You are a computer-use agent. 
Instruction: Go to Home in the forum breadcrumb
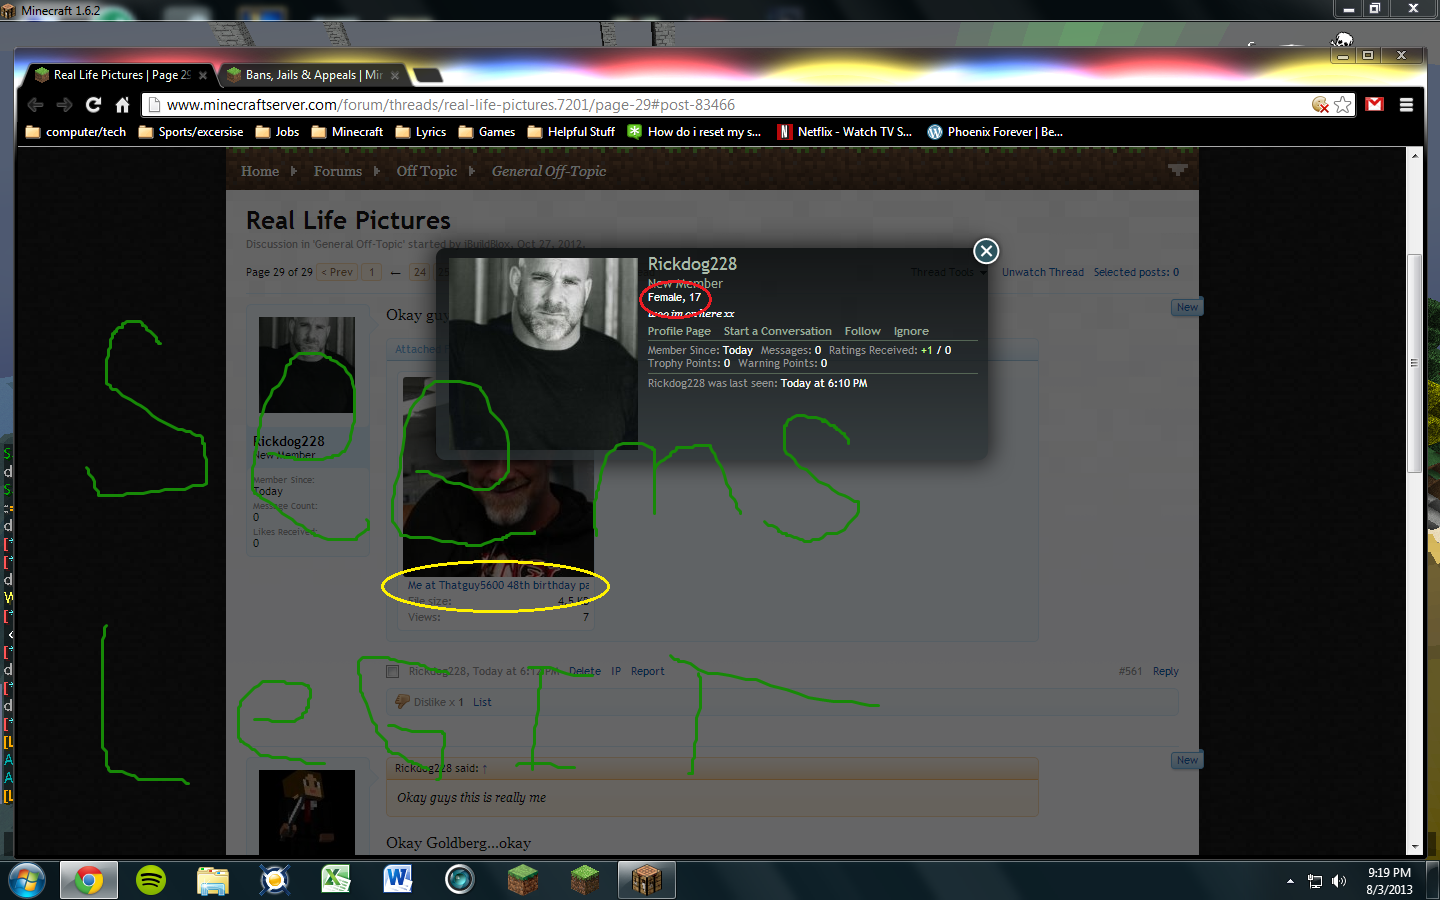pyautogui.click(x=260, y=171)
